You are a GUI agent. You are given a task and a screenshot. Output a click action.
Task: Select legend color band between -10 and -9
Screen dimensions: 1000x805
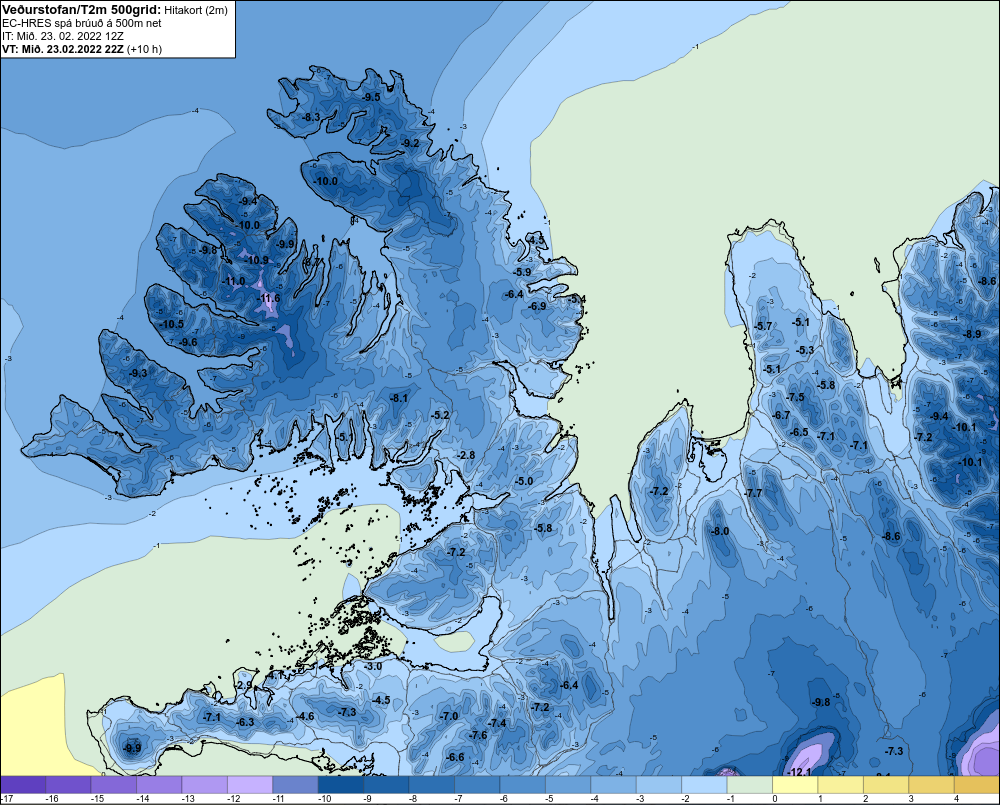pyautogui.click(x=341, y=785)
